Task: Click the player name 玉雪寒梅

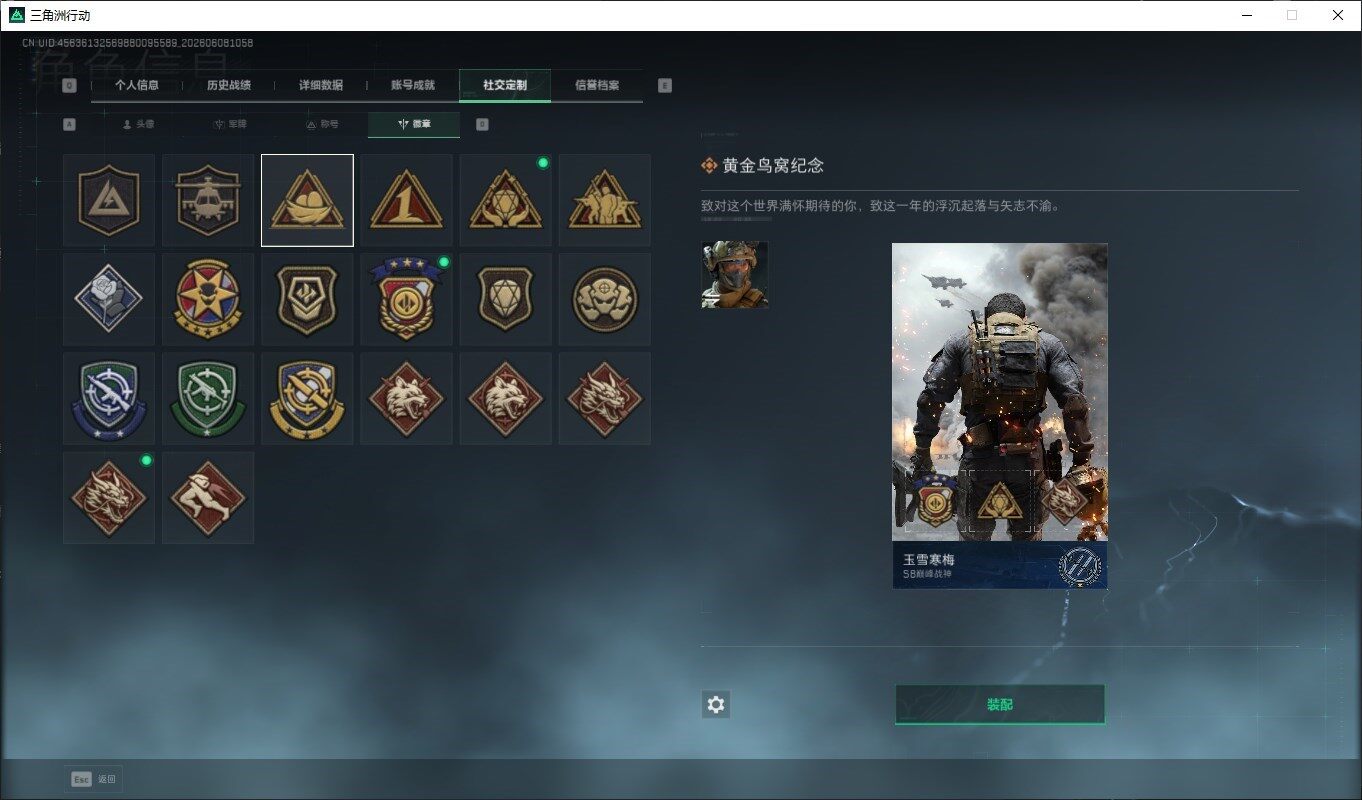Action: coord(929,560)
